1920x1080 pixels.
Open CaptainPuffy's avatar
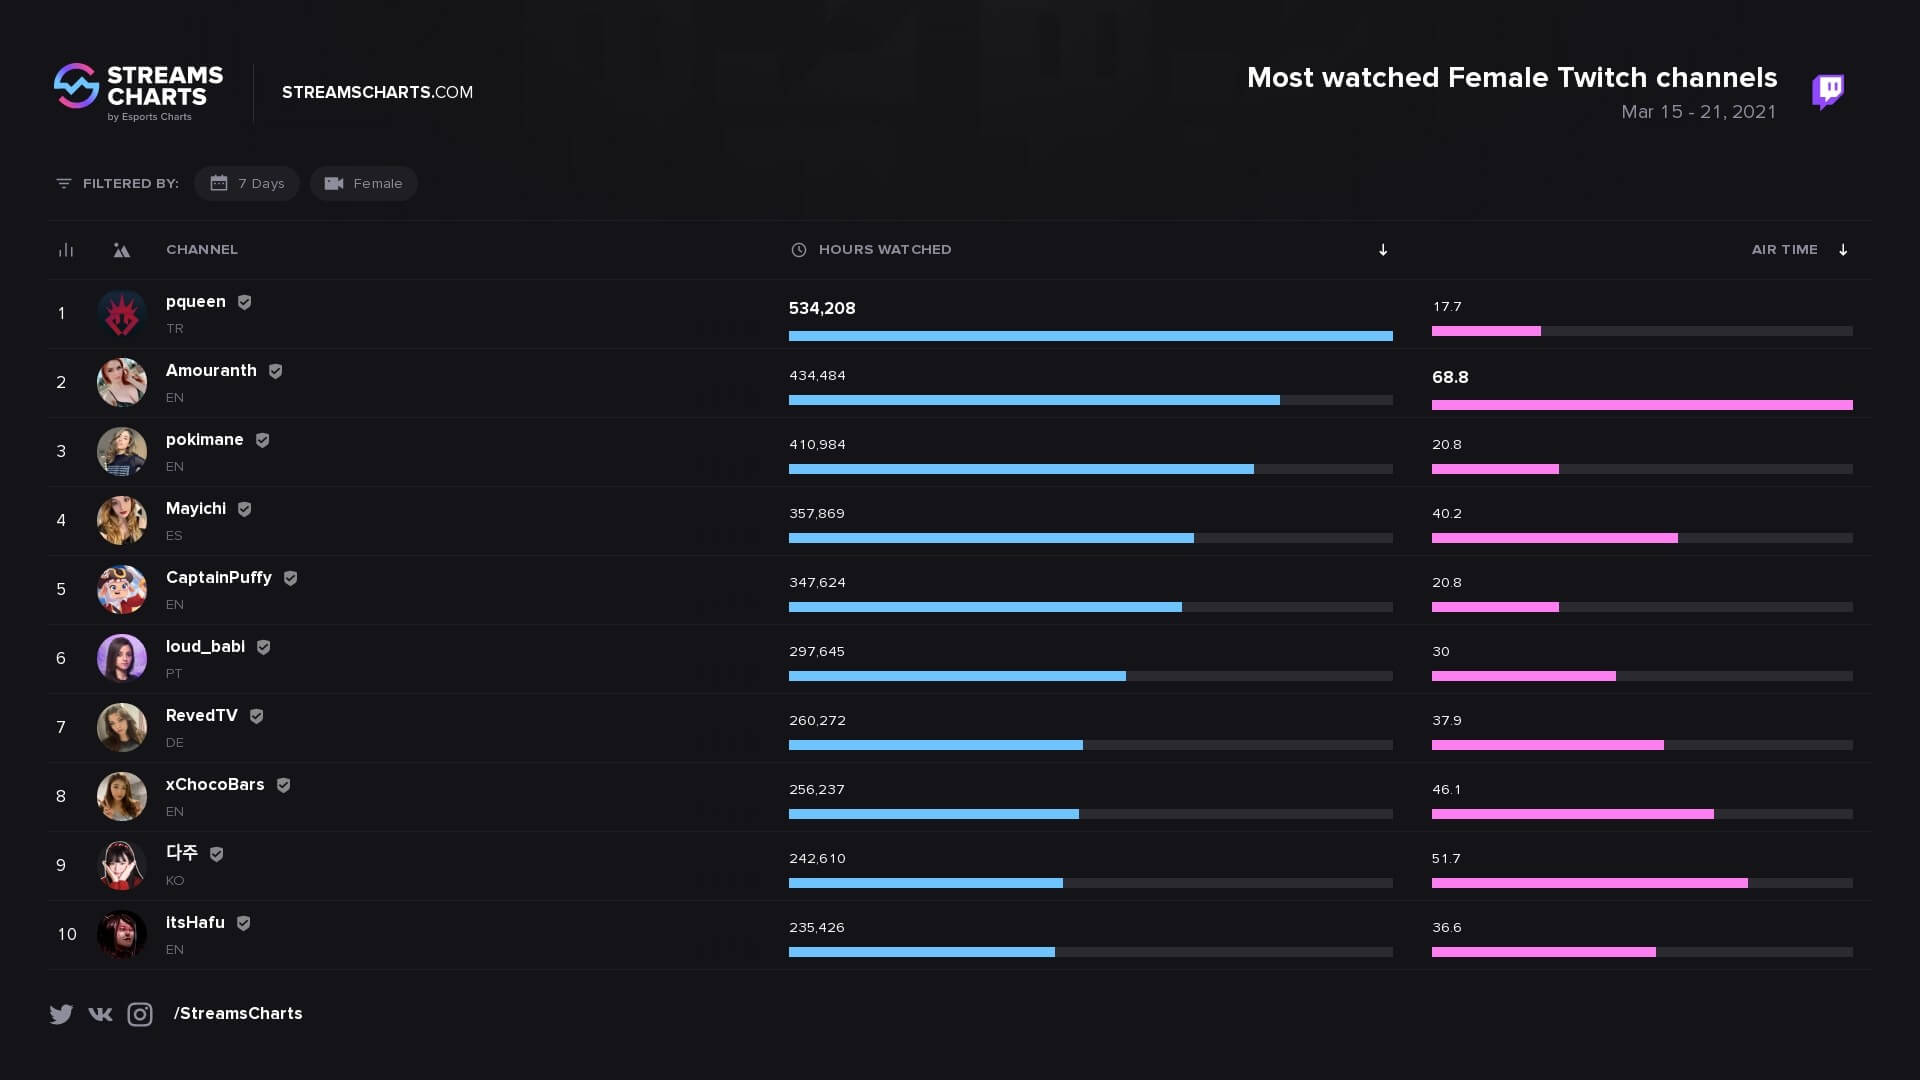coord(122,590)
